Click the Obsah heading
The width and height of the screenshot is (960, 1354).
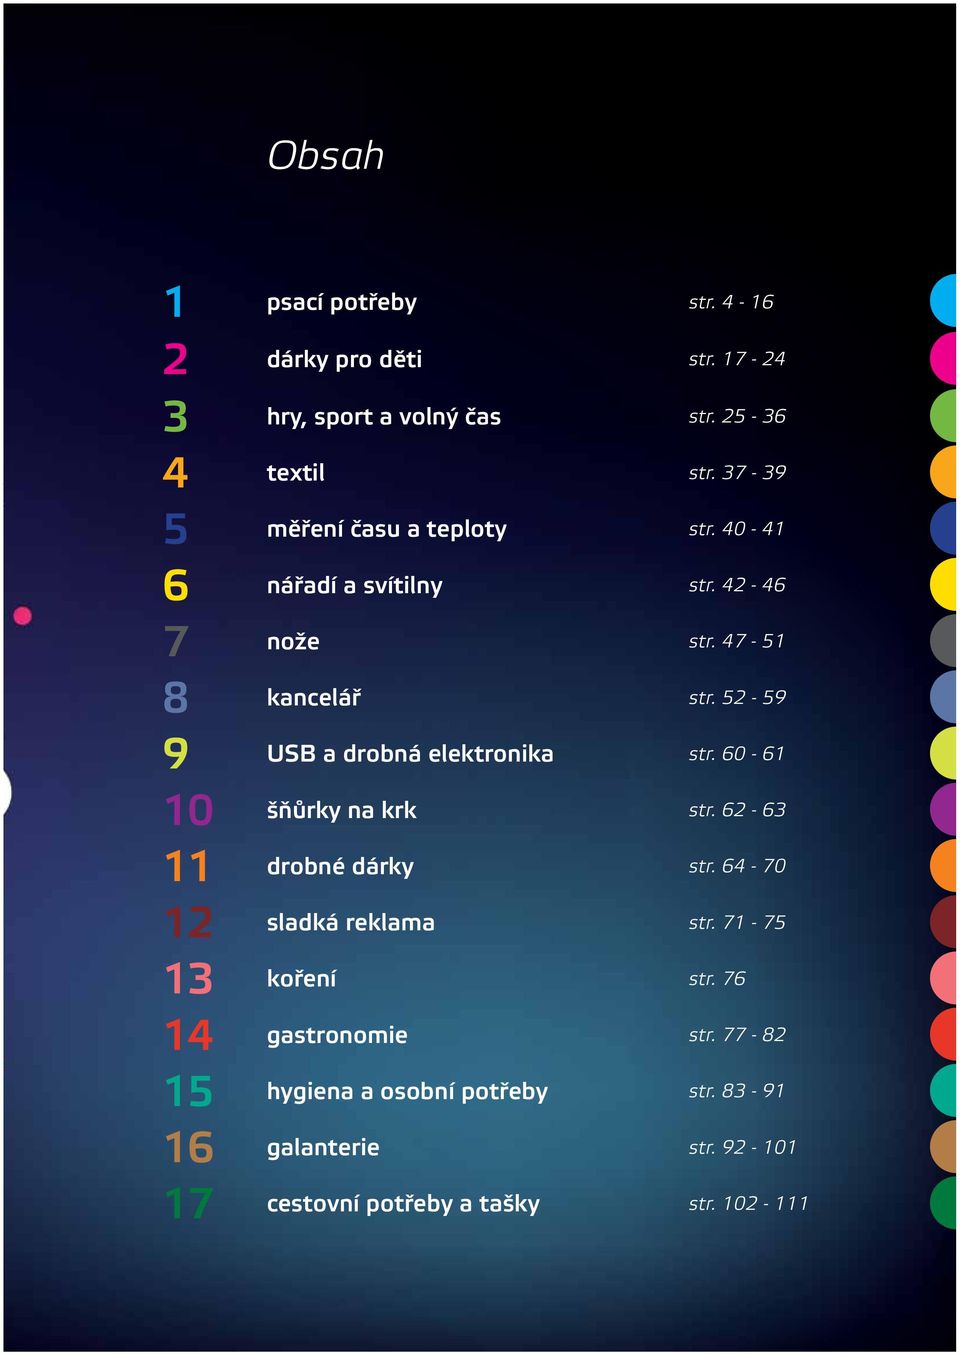coord(326,156)
